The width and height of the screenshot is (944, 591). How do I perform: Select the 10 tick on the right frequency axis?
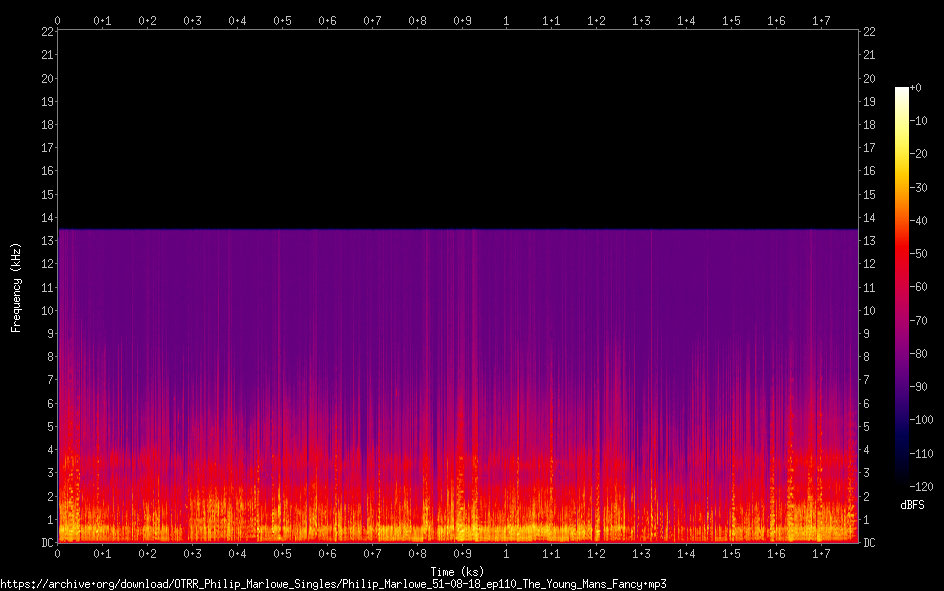(x=870, y=311)
